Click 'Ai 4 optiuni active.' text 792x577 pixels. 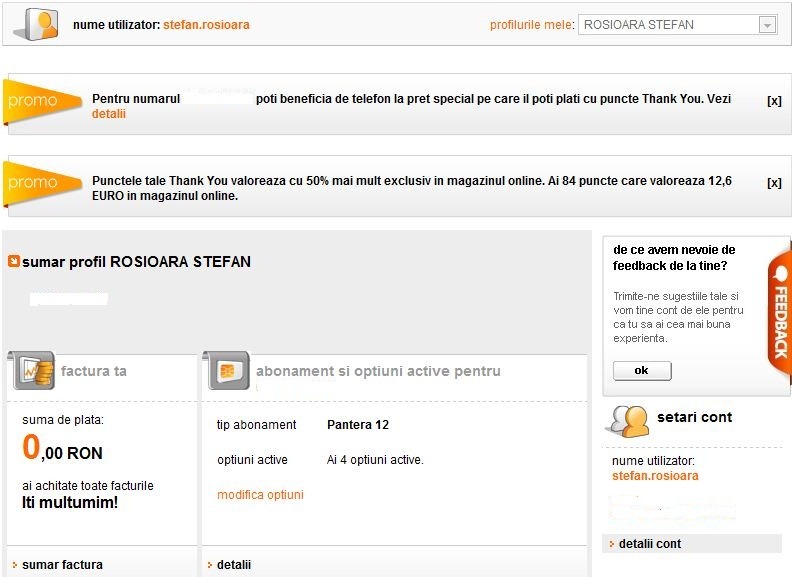coord(375,460)
